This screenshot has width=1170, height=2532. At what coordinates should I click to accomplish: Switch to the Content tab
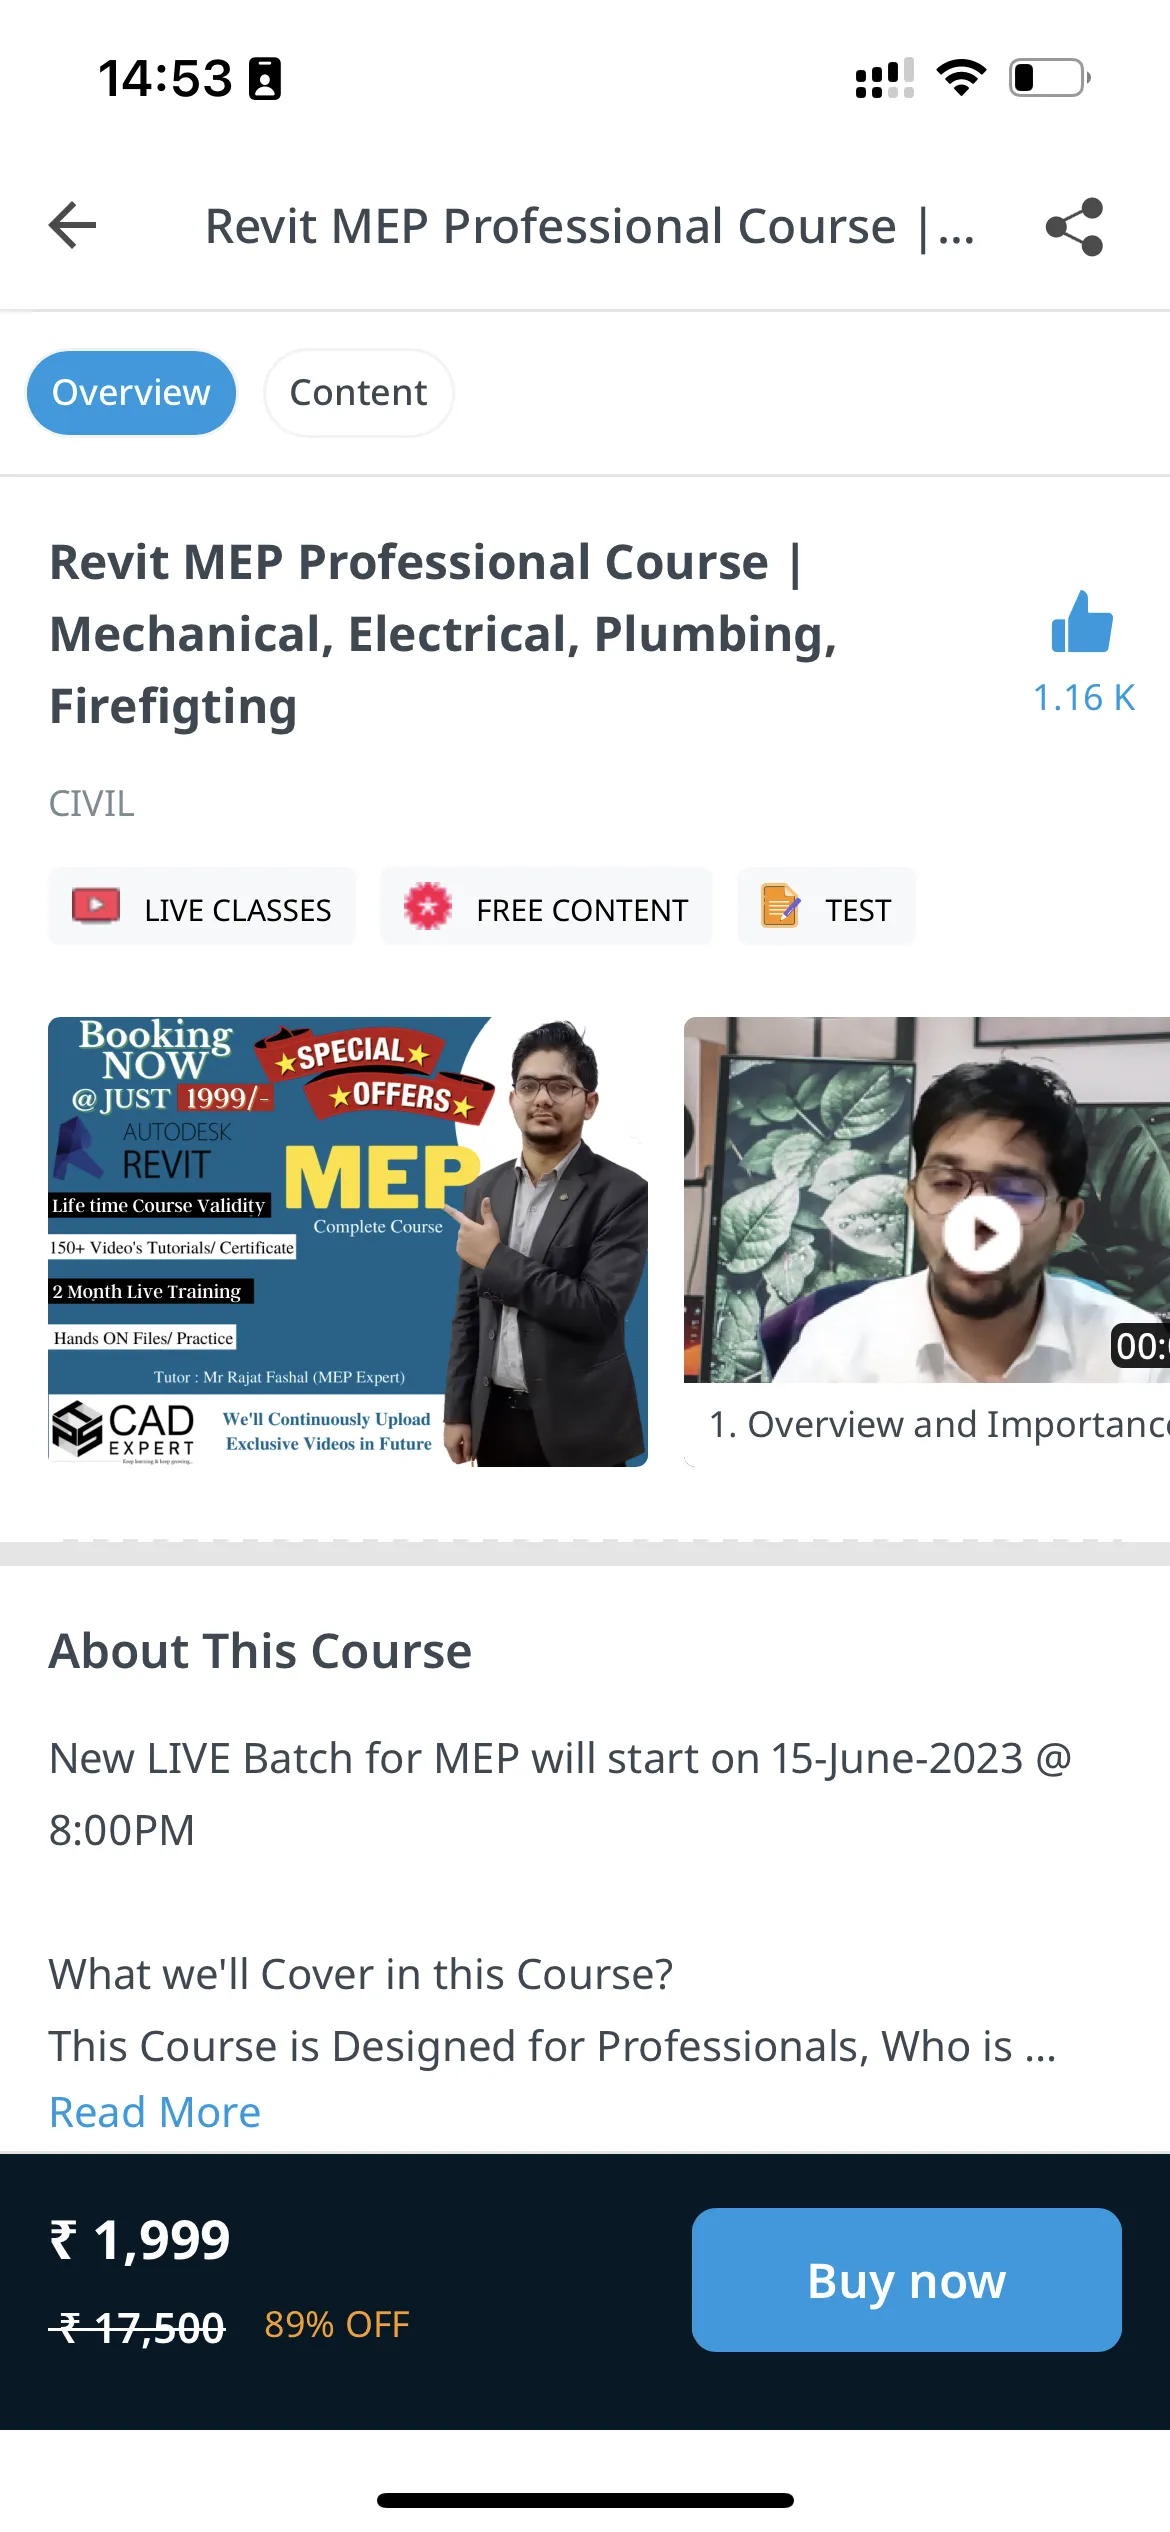pos(358,393)
